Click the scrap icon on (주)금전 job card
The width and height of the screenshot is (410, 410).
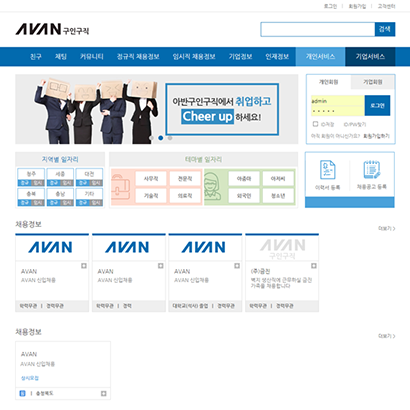(x=314, y=266)
